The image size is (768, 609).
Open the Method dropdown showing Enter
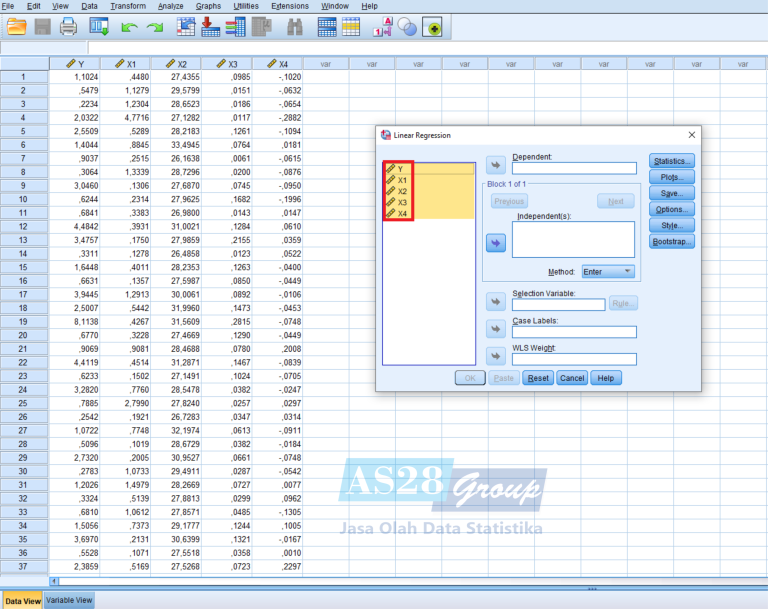point(607,271)
